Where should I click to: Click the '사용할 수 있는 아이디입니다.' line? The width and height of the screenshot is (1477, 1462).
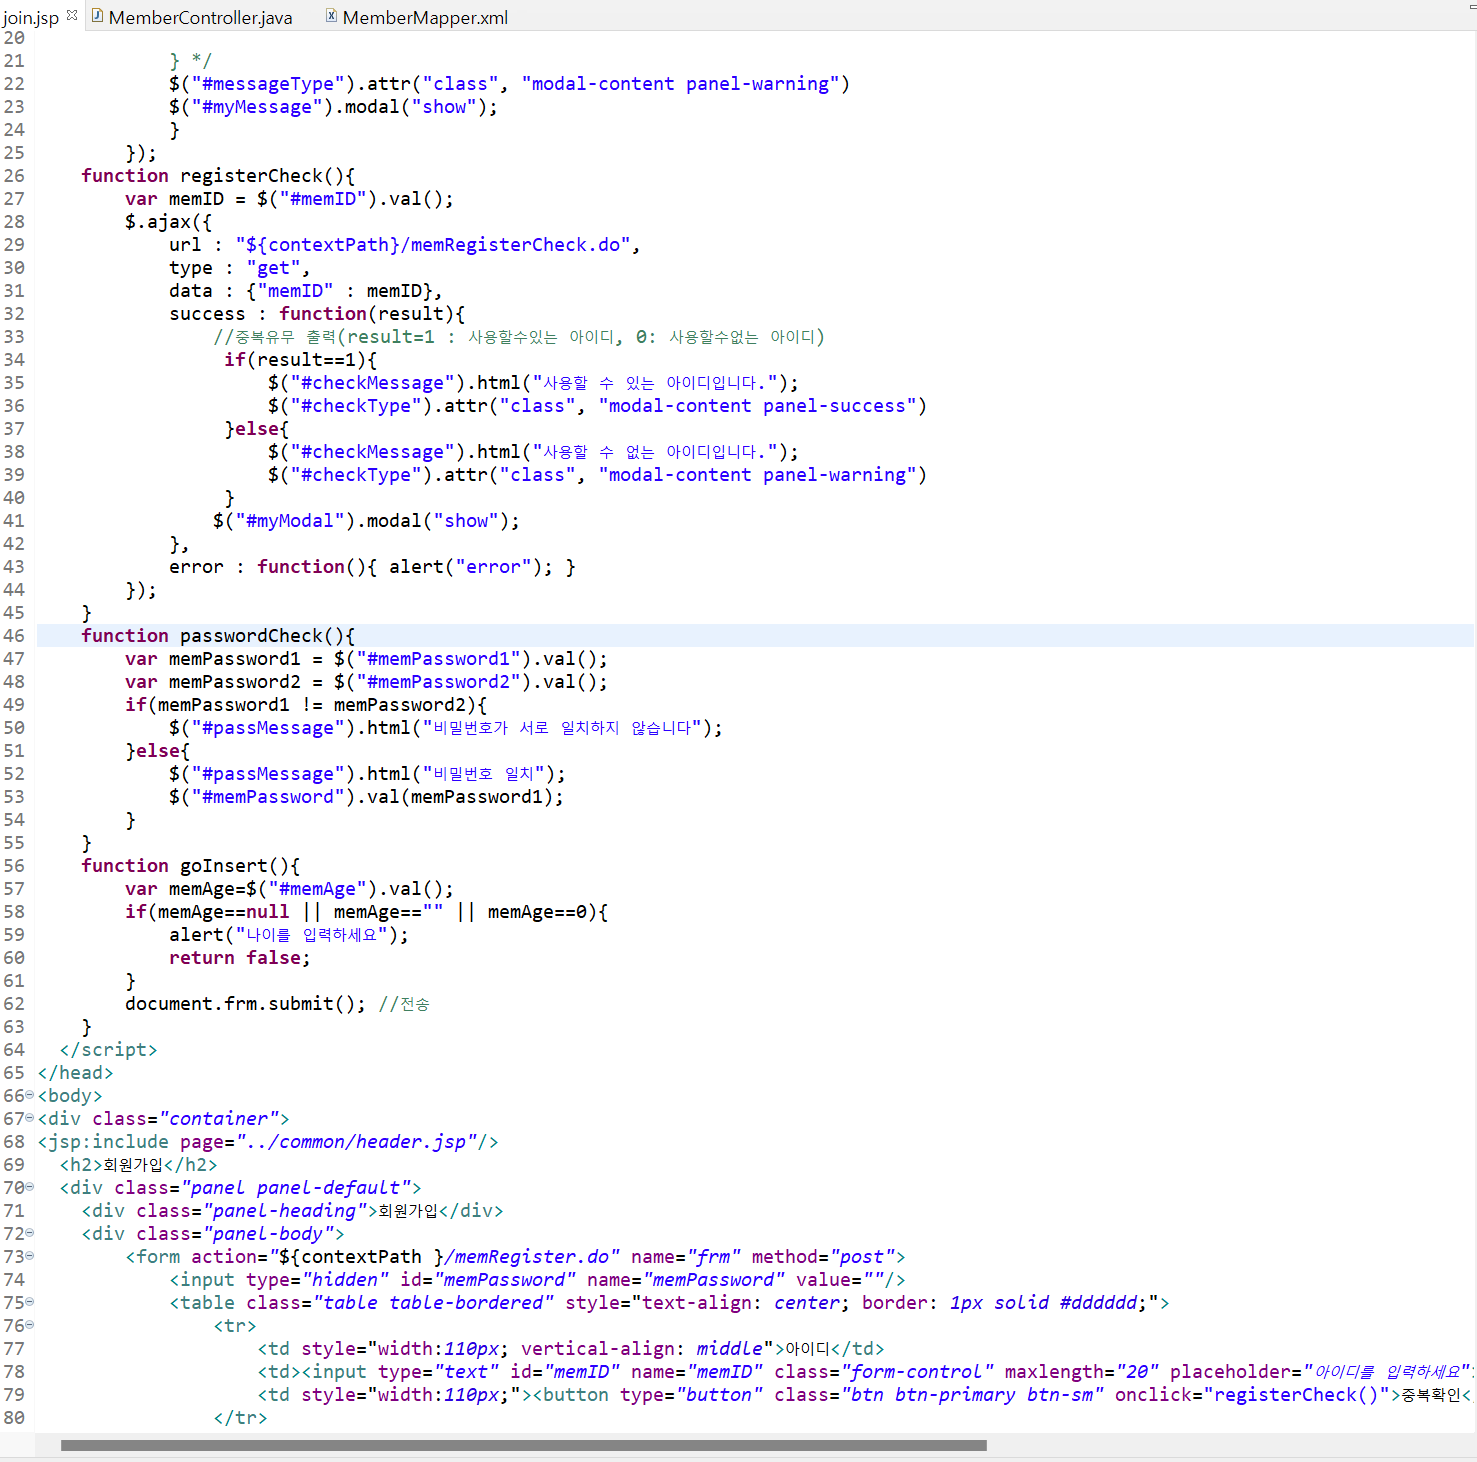(x=533, y=383)
